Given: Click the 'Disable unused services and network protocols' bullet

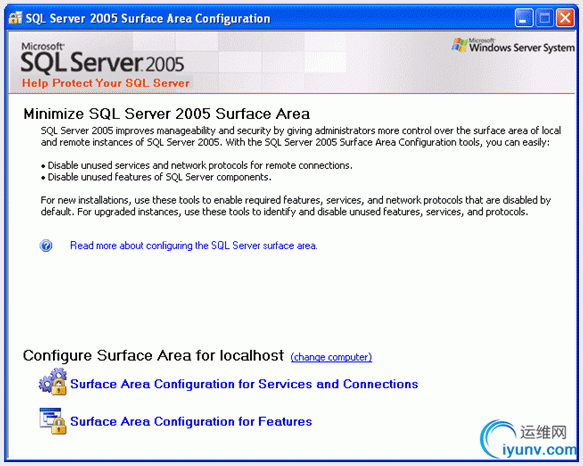Looking at the screenshot, I should [x=197, y=165].
